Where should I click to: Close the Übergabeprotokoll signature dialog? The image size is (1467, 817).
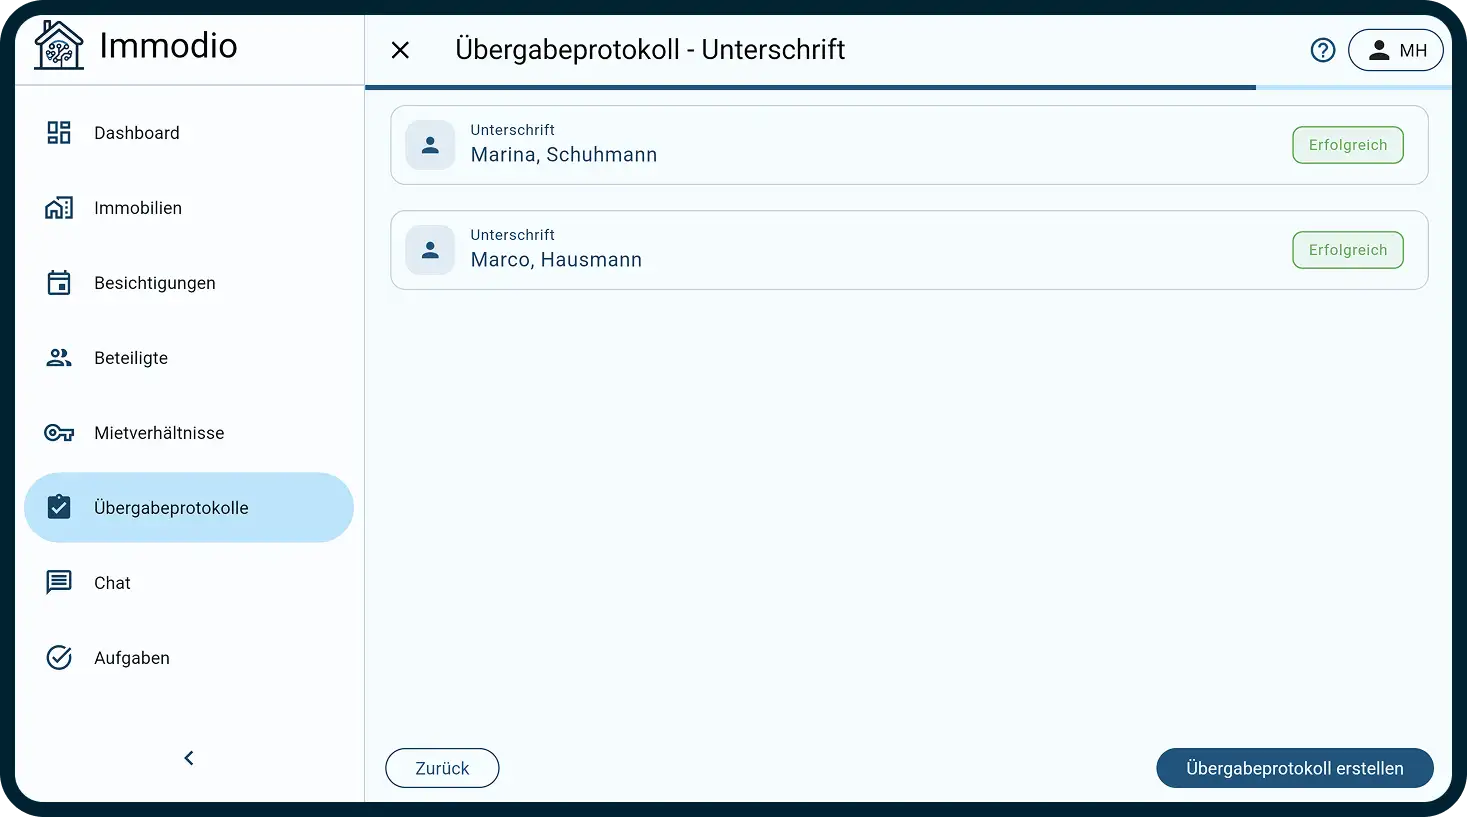(400, 50)
